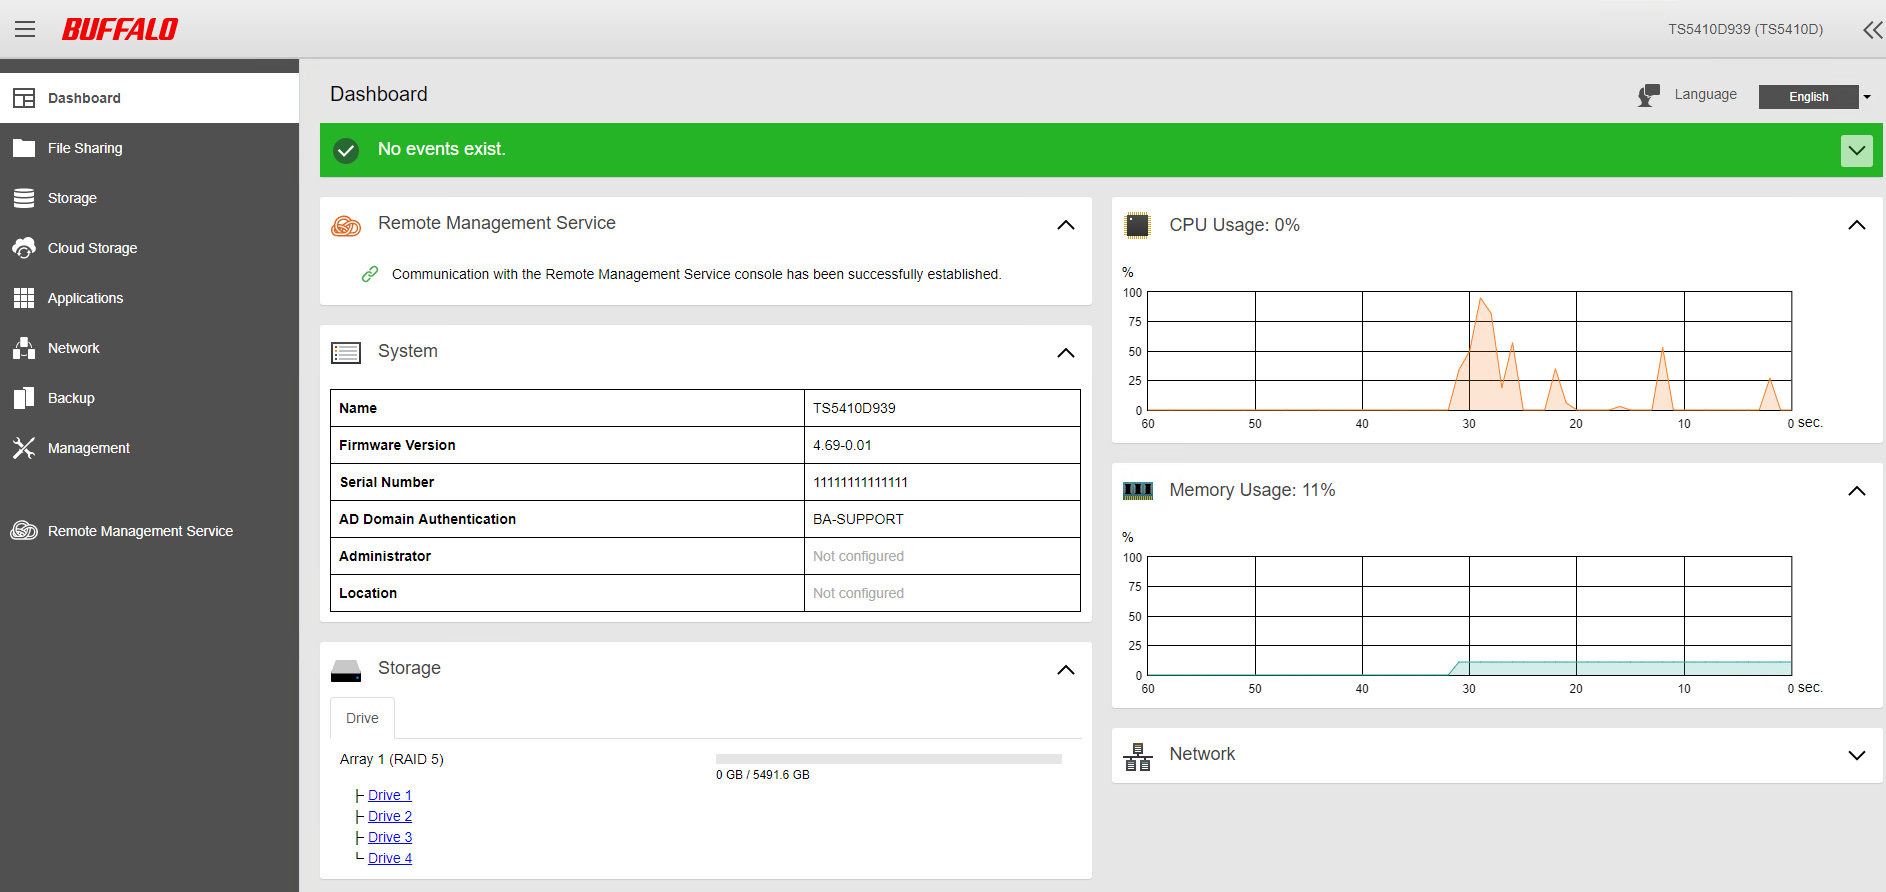Image resolution: width=1886 pixels, height=892 pixels.
Task: Open the Drive 1 link
Action: tap(389, 795)
